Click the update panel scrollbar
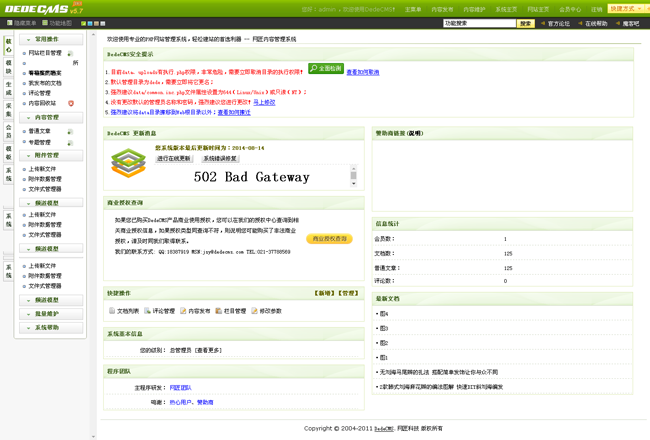This screenshot has width=650, height=440. click(354, 176)
